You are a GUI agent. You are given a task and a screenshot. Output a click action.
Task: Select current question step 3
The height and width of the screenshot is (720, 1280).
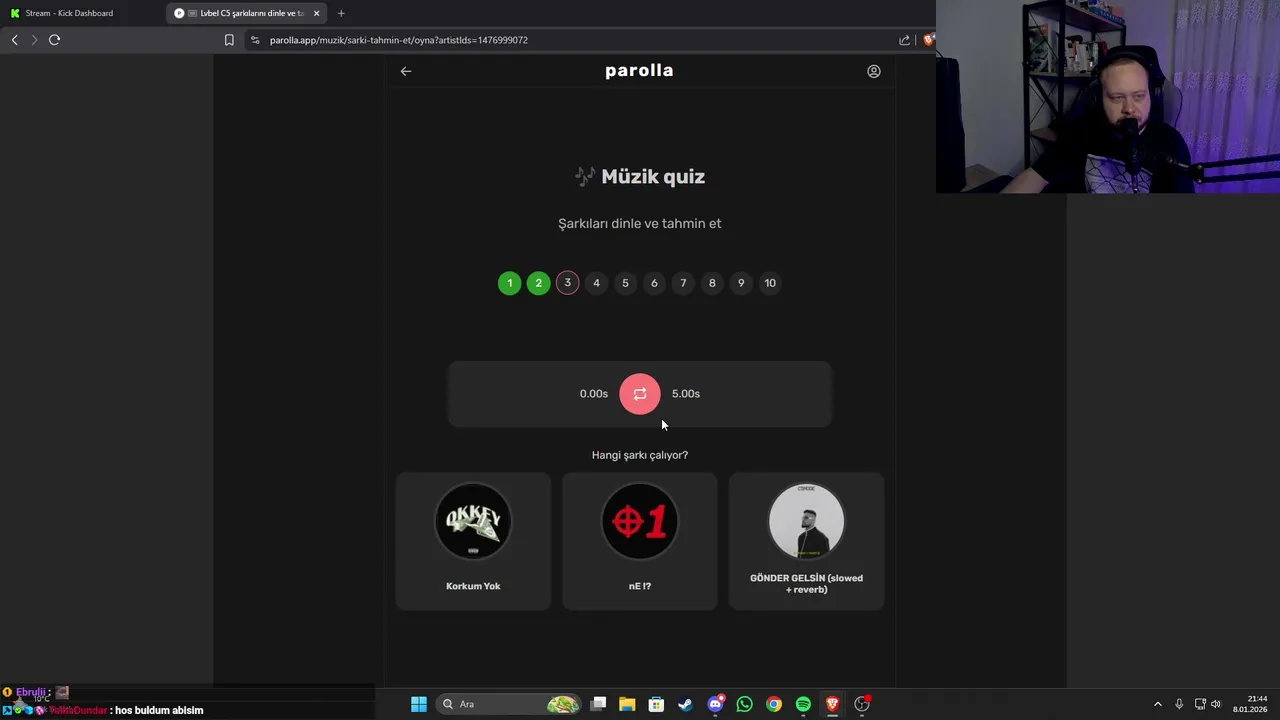(x=568, y=283)
